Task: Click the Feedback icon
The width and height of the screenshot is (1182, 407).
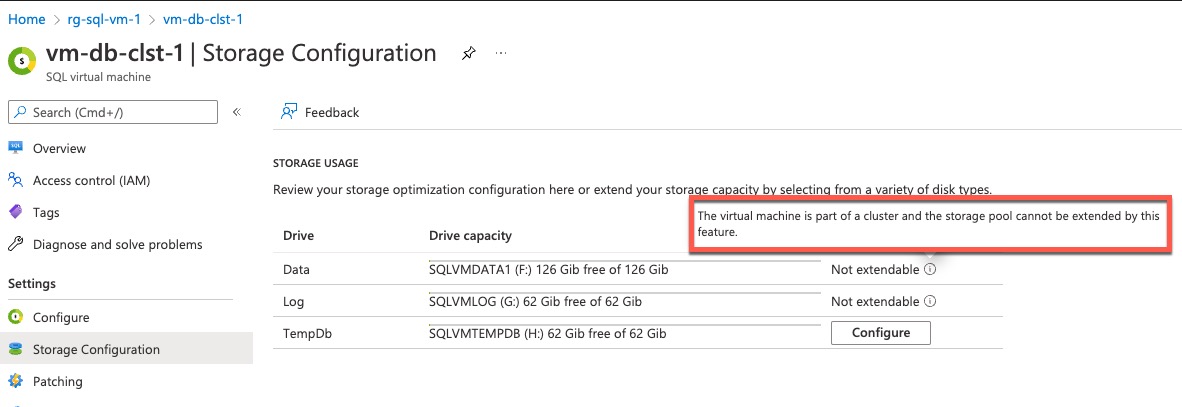Action: coord(288,112)
